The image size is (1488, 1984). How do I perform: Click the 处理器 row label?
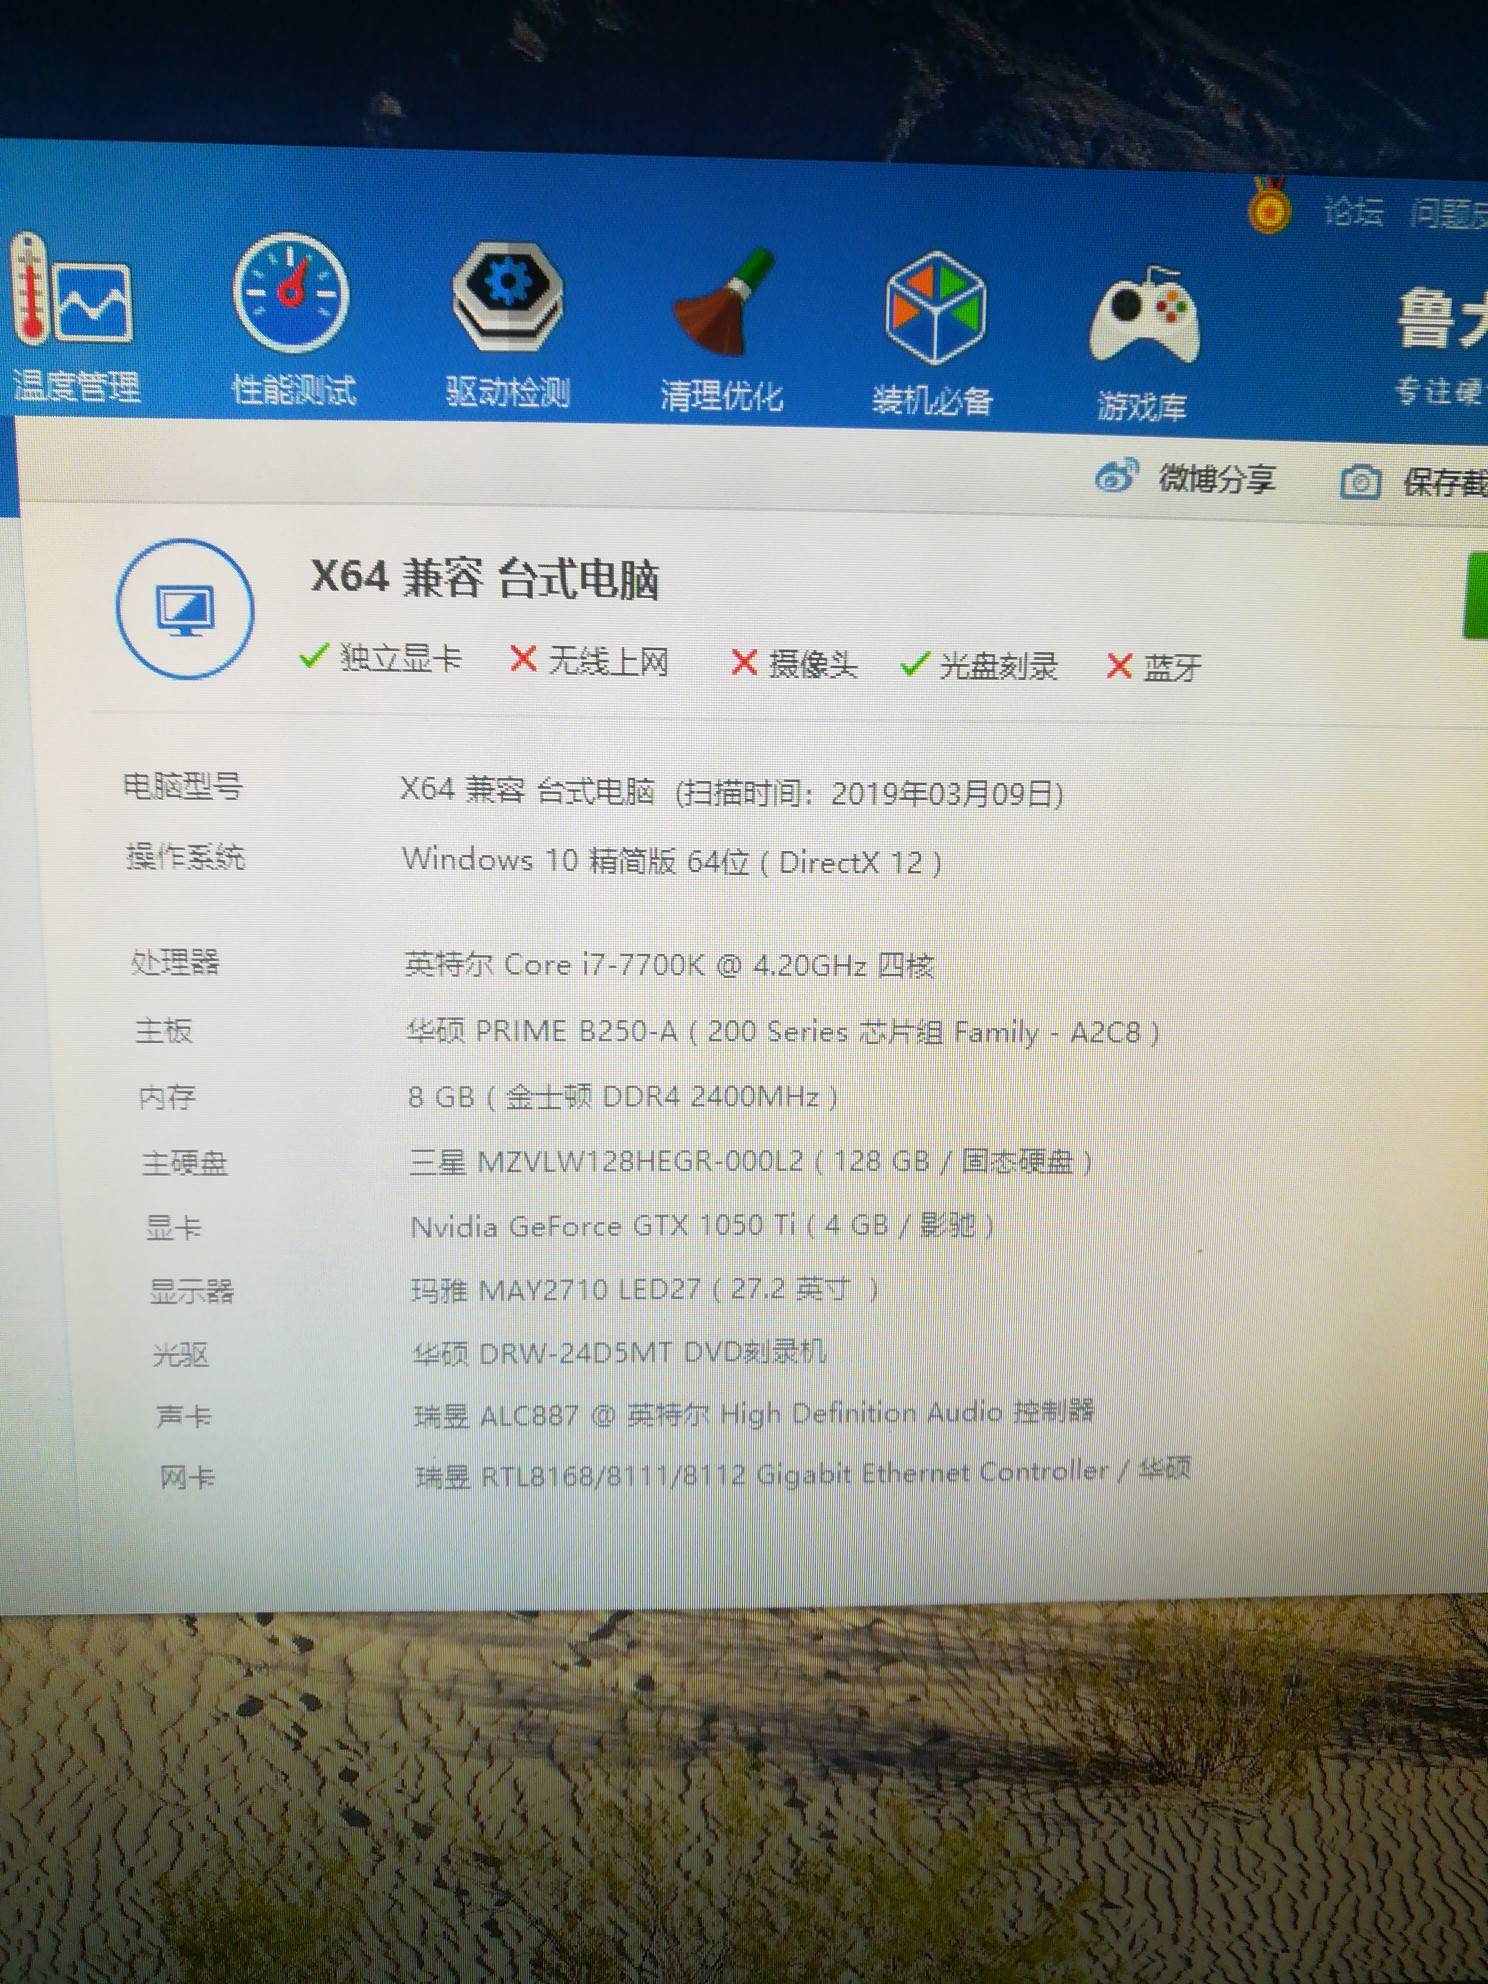click(x=176, y=962)
